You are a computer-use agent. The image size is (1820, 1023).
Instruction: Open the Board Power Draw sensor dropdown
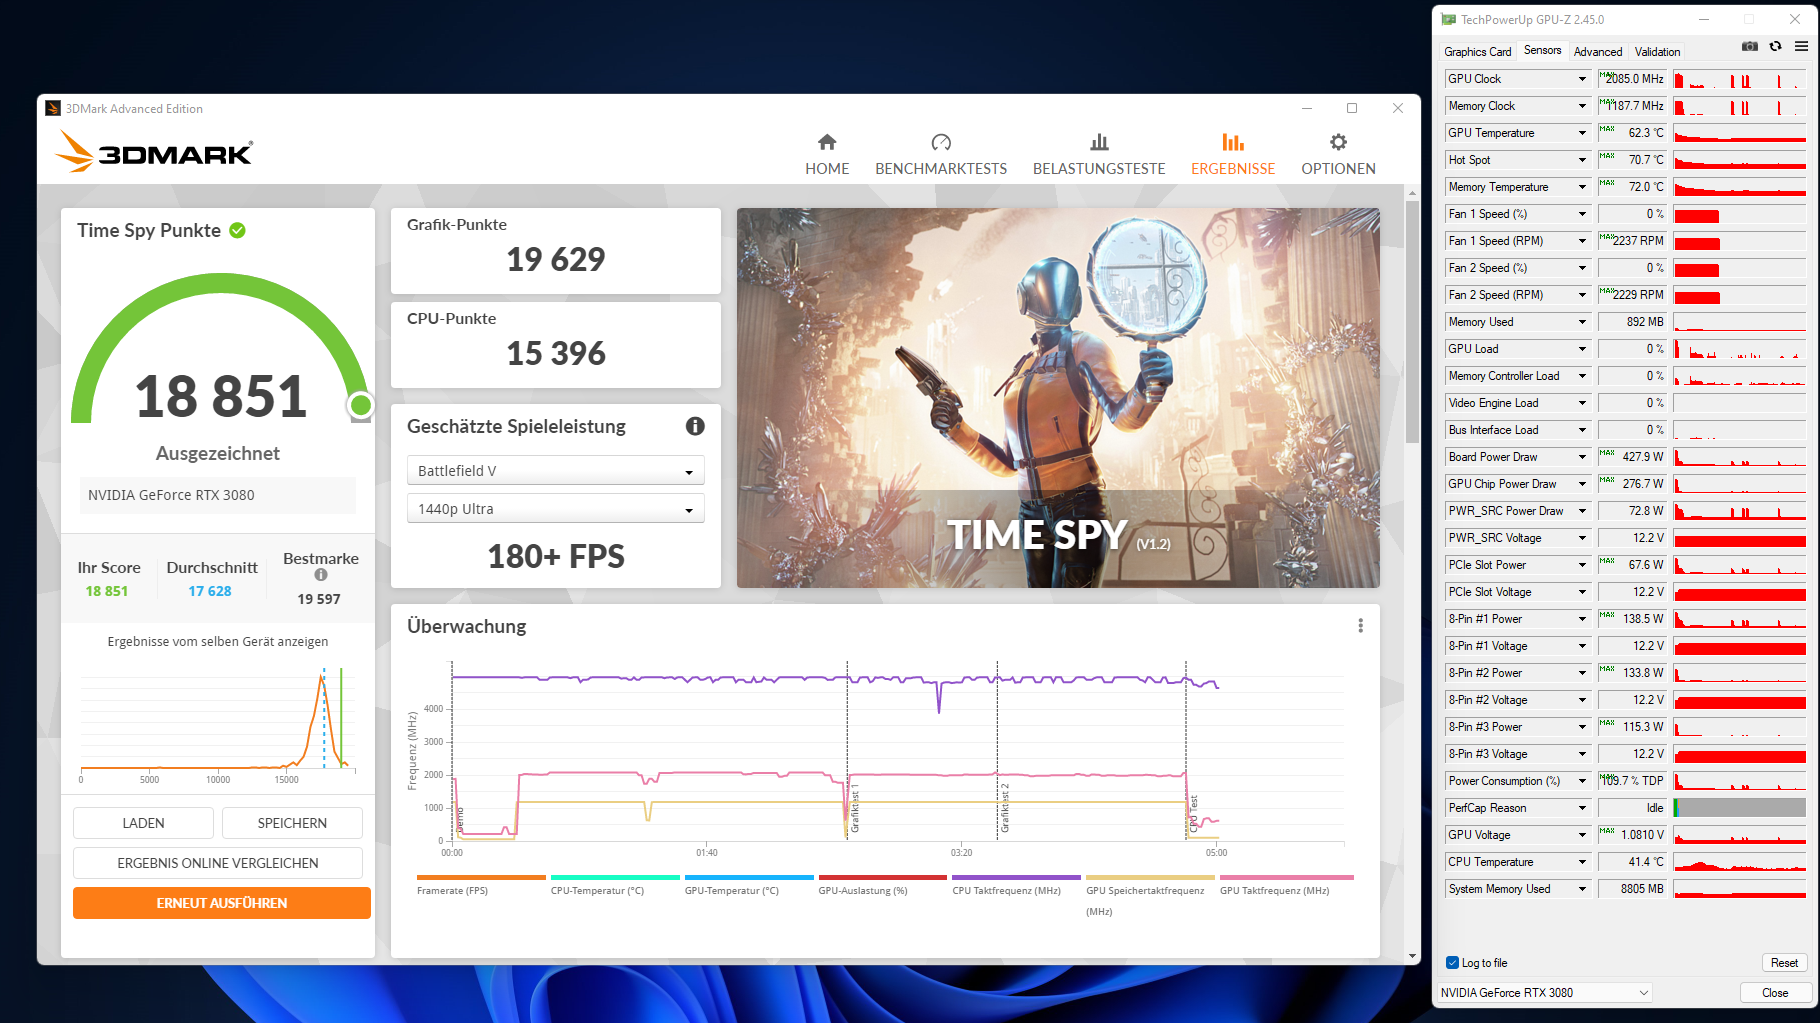[x=1582, y=457]
